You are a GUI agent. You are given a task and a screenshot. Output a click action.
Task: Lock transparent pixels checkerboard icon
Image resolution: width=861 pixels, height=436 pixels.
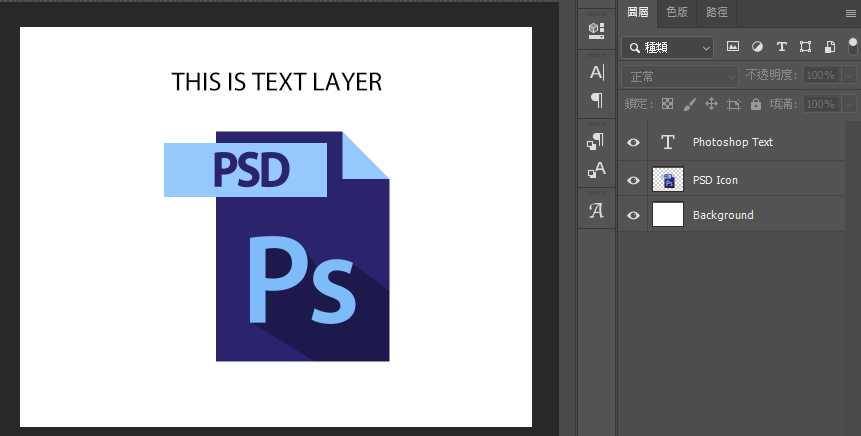667,104
